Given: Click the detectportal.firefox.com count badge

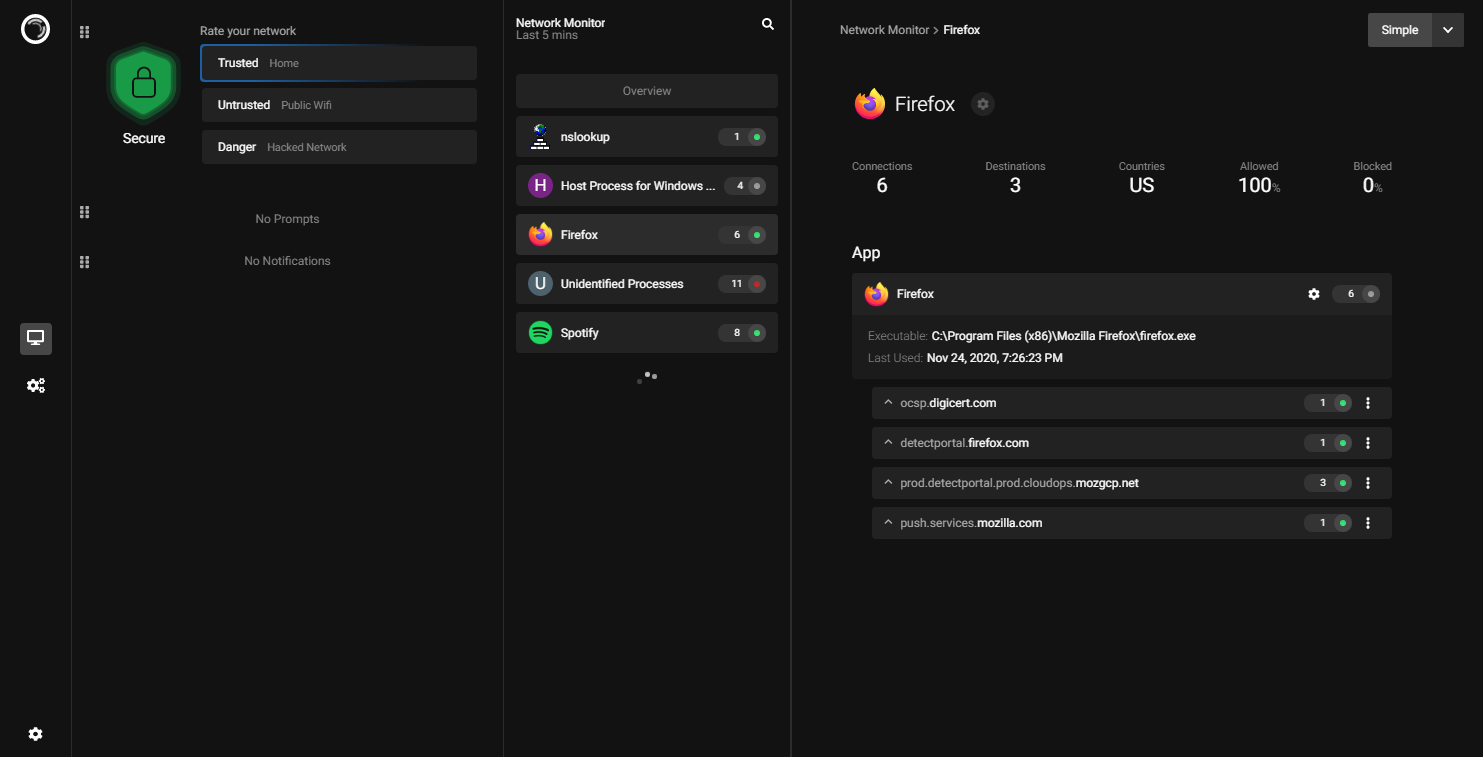Looking at the screenshot, I should coord(1328,443).
